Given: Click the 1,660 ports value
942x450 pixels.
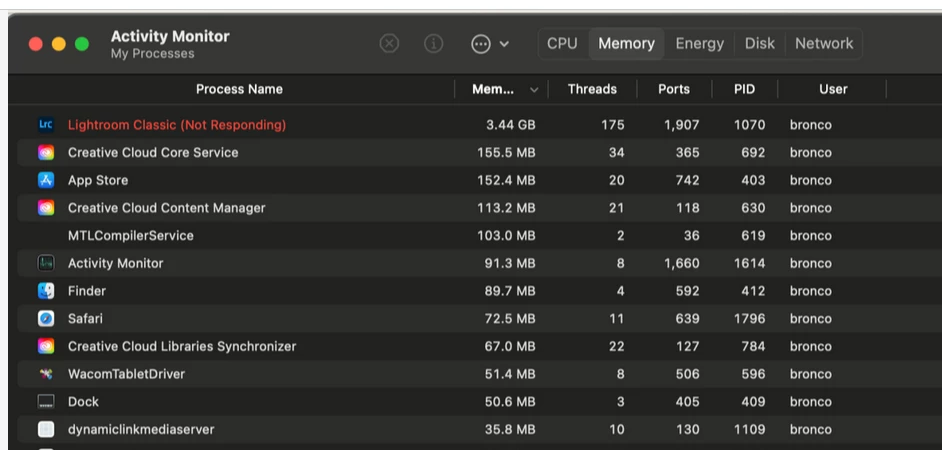Looking at the screenshot, I should coord(681,263).
